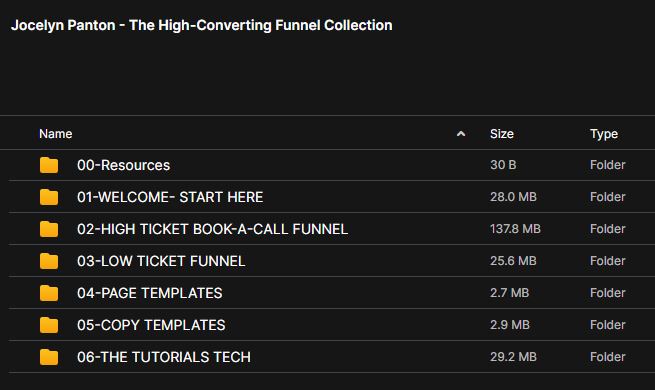Open the 05-COPY TEMPLATES folder name
The width and height of the screenshot is (655, 390).
(151, 325)
